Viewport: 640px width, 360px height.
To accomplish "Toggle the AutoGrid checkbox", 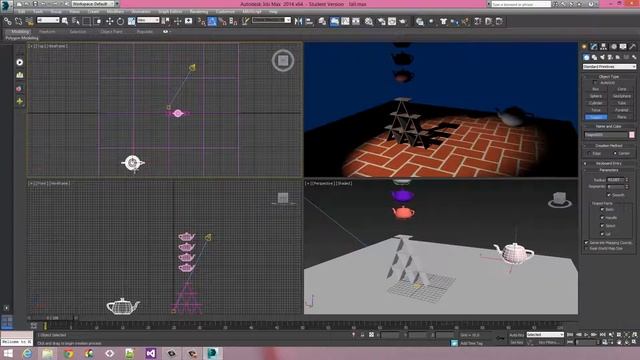I will coord(595,82).
